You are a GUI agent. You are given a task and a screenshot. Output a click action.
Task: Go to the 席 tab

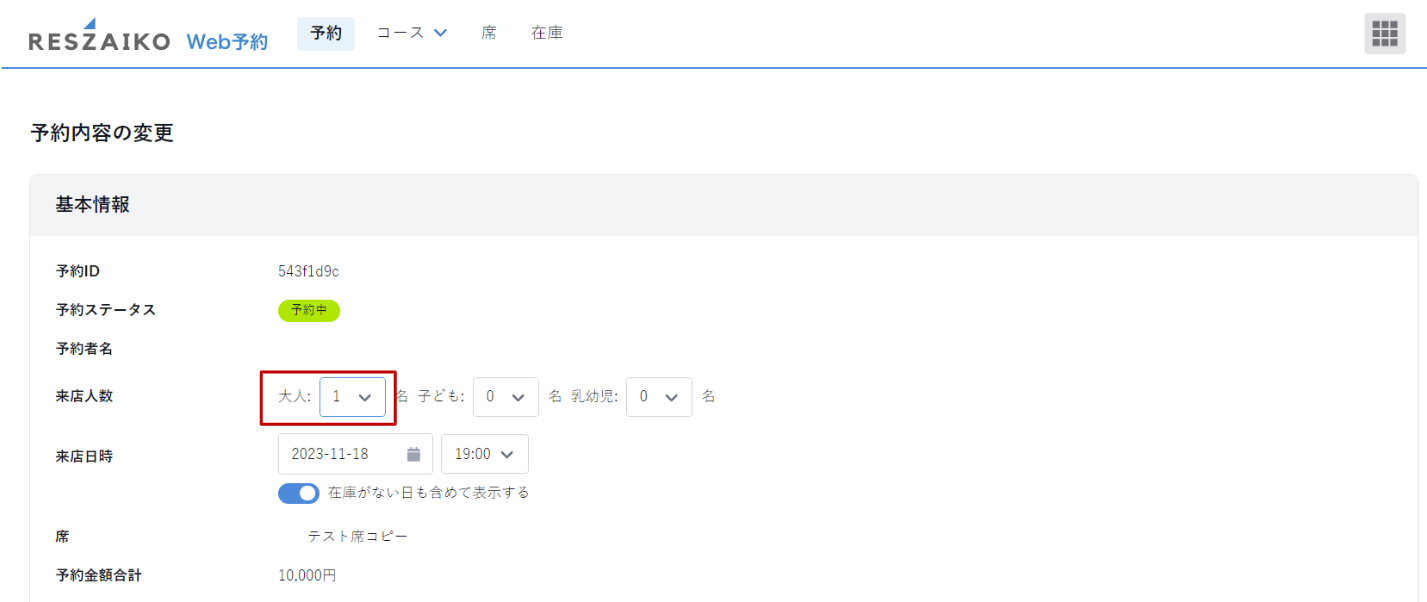coord(488,33)
